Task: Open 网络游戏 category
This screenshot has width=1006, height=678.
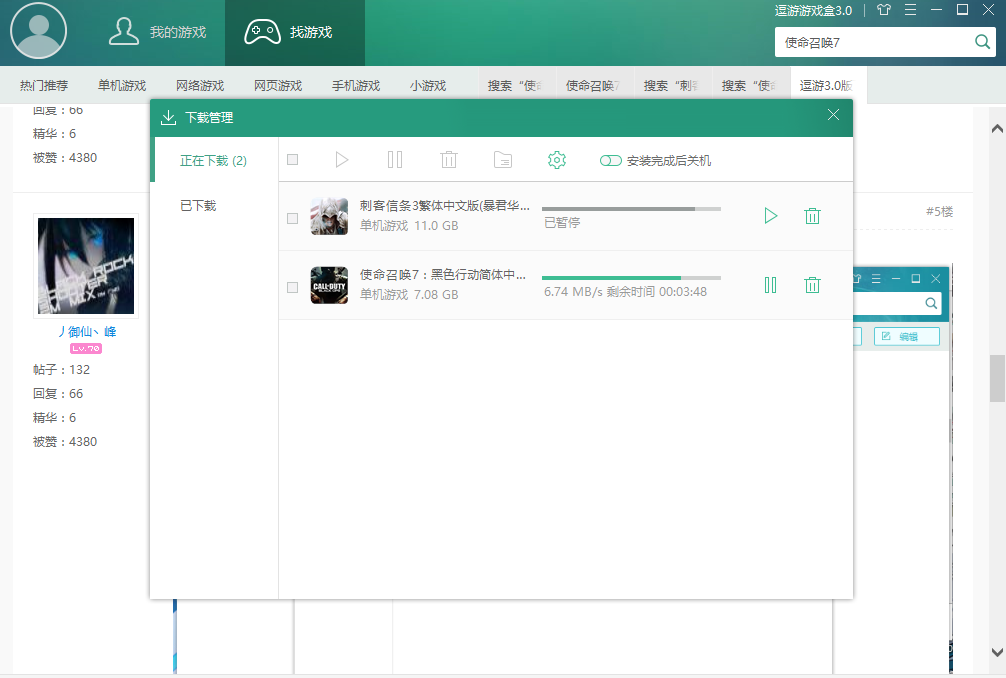Action: pyautogui.click(x=200, y=85)
